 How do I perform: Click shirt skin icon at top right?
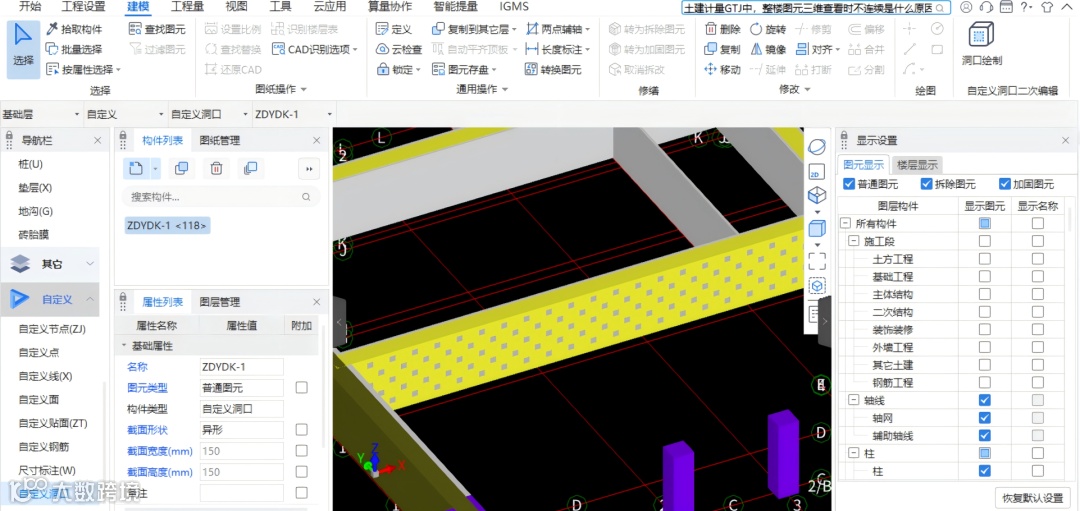point(1048,8)
